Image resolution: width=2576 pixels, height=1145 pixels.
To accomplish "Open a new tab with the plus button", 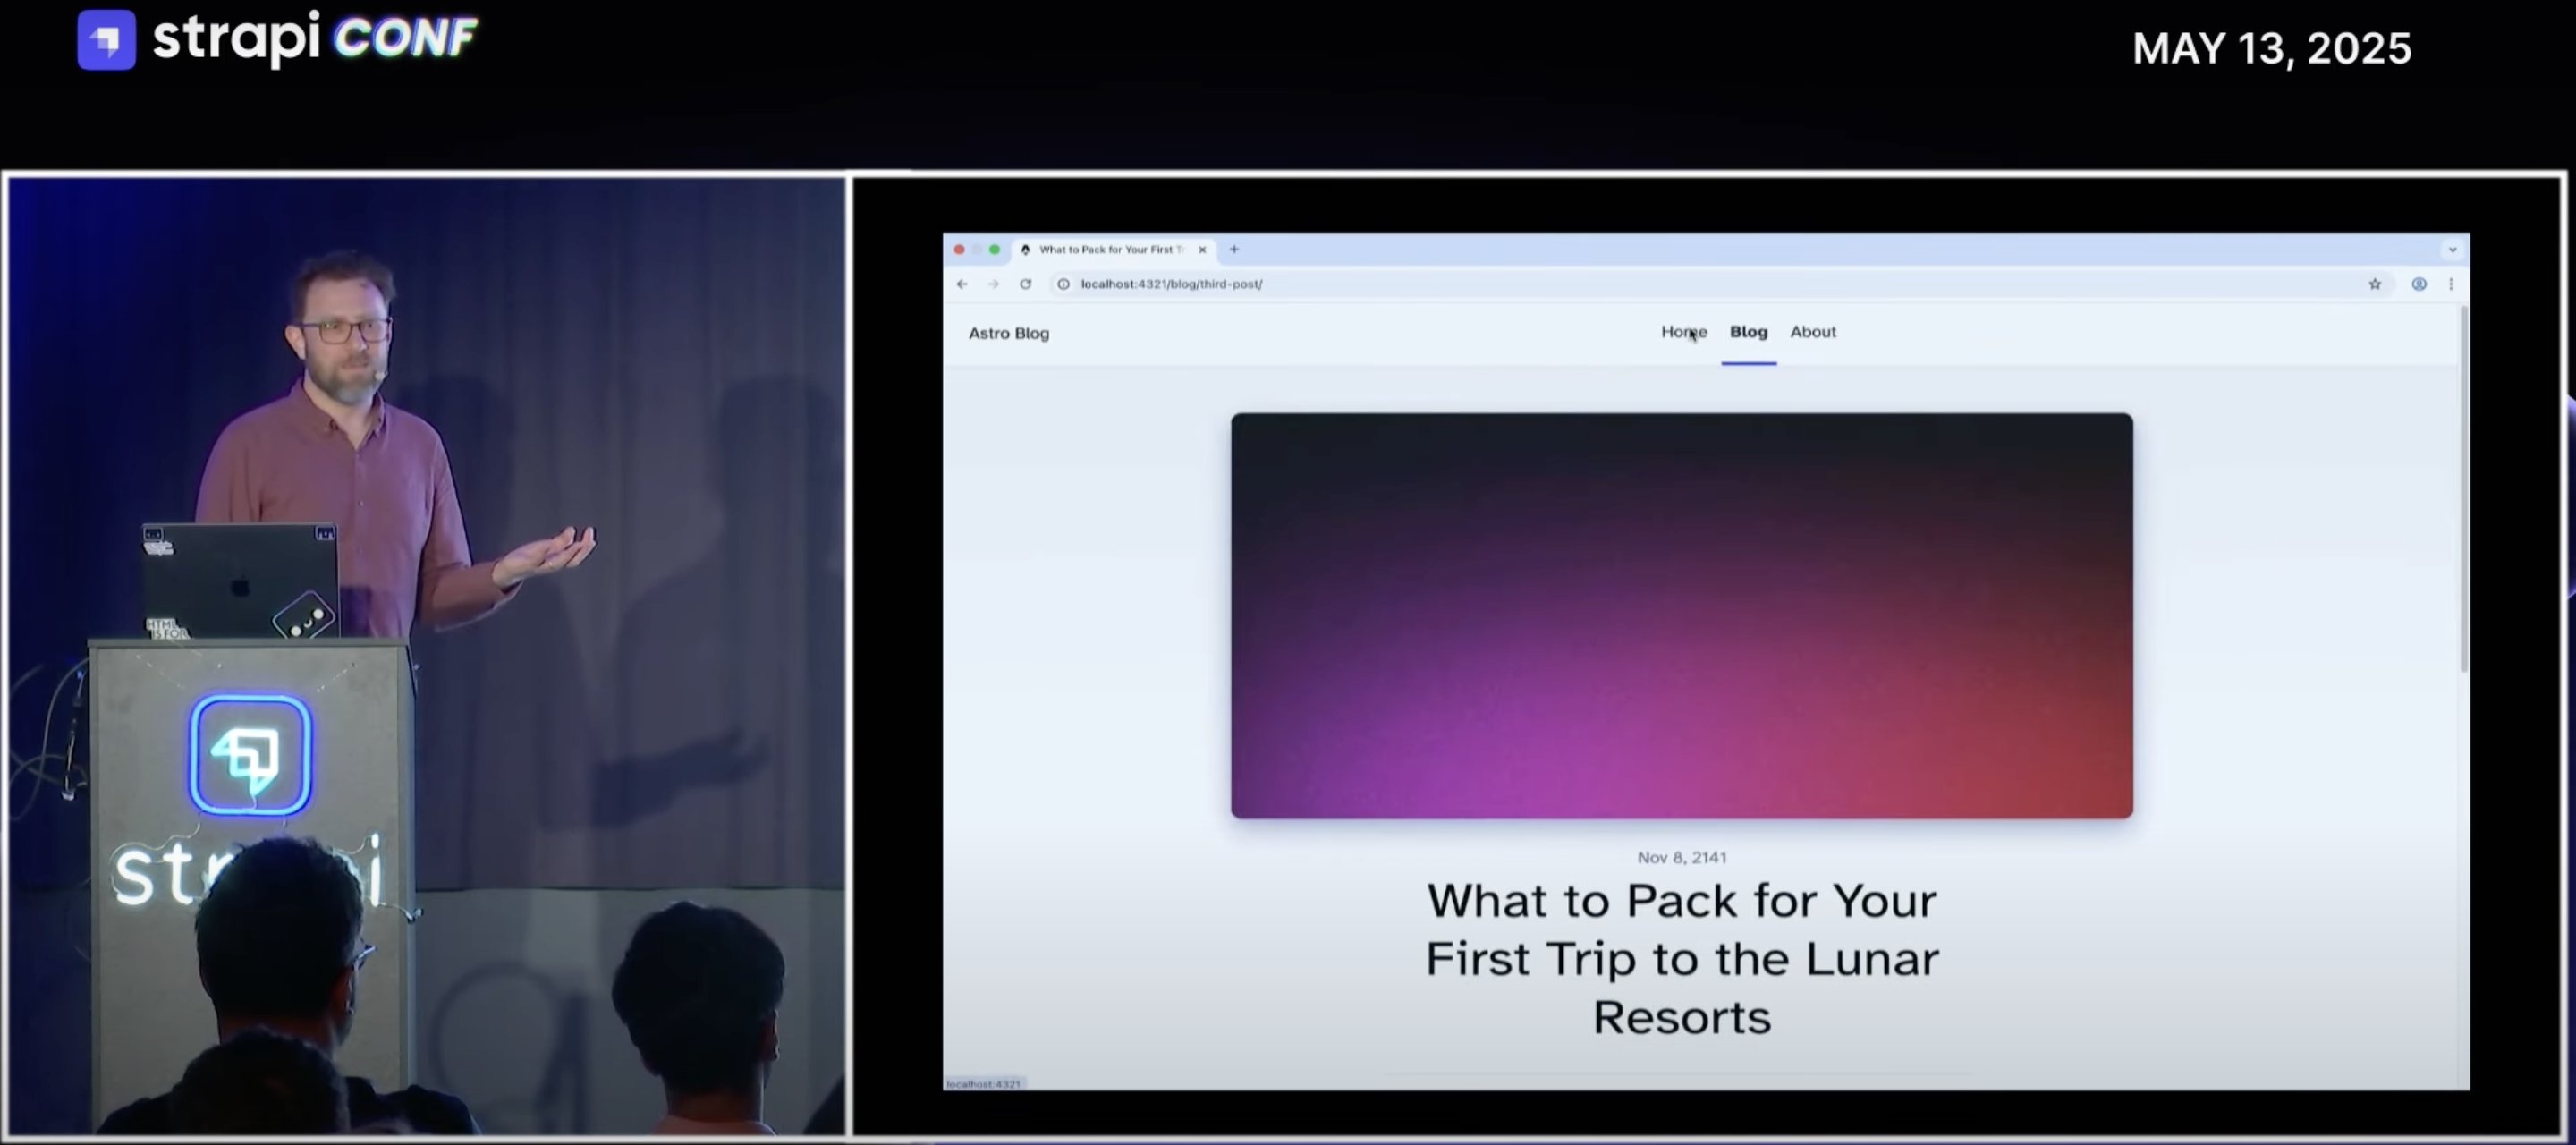I will point(1234,249).
